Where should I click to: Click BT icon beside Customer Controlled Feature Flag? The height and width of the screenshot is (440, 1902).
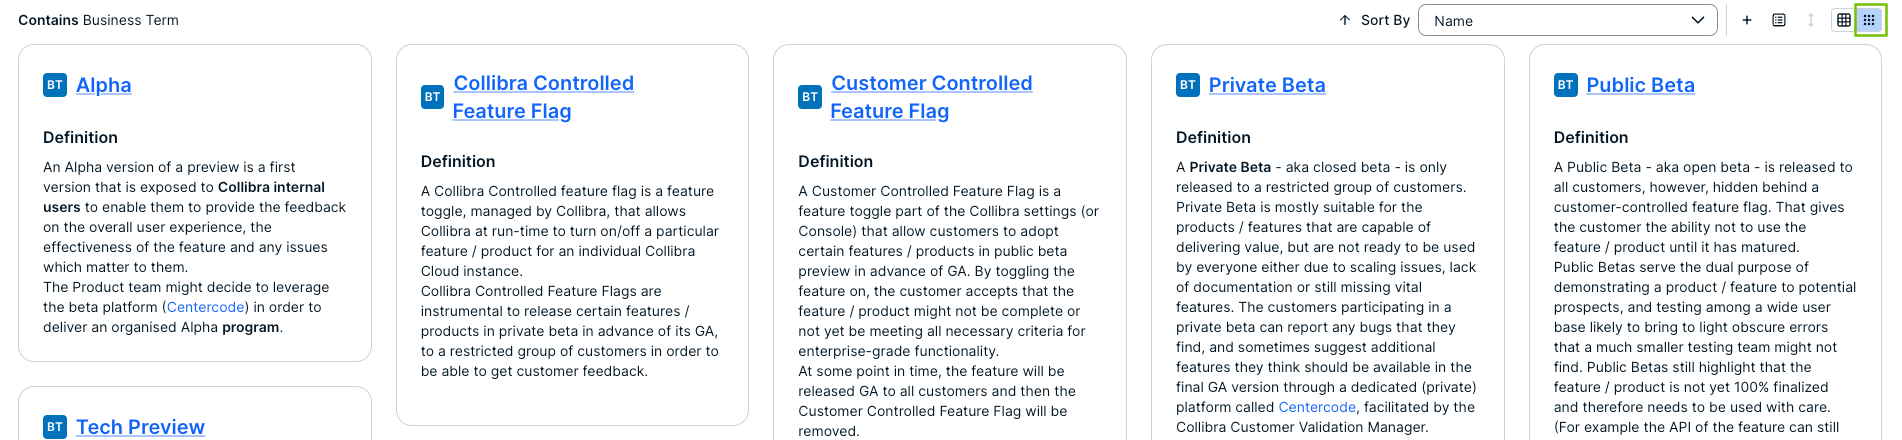click(x=810, y=97)
